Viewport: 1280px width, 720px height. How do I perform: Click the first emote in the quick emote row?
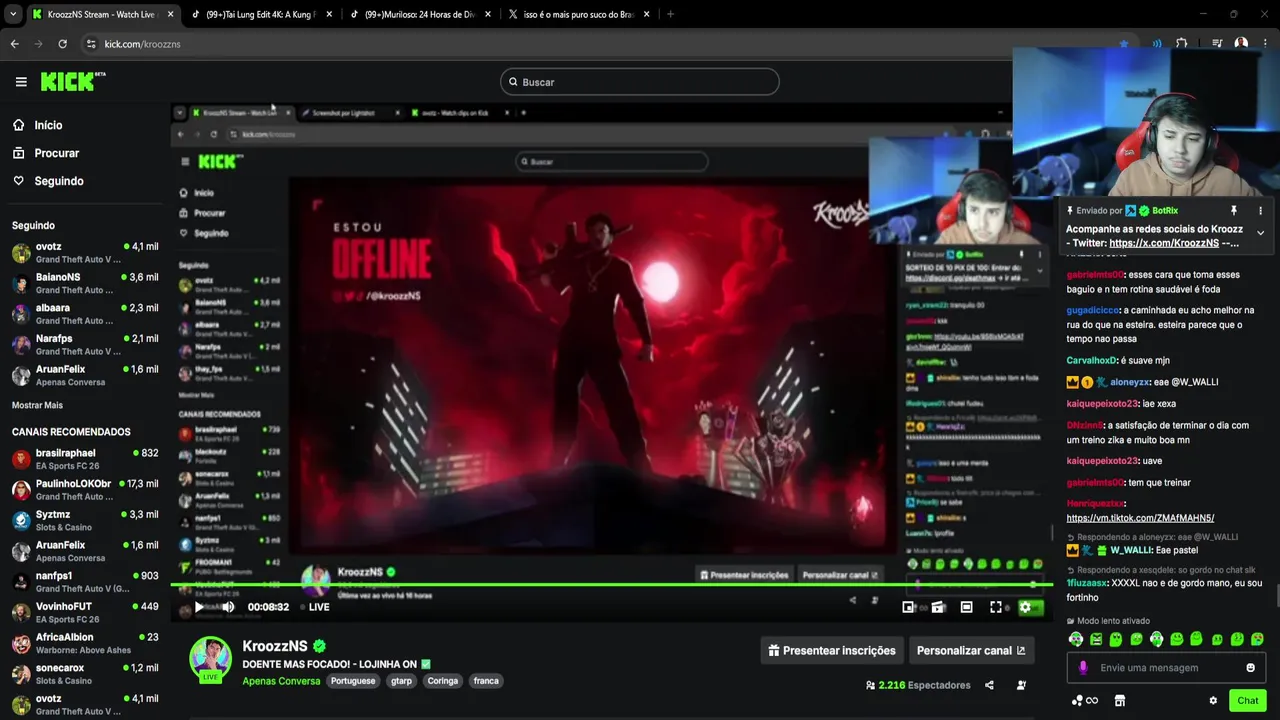tap(1076, 639)
